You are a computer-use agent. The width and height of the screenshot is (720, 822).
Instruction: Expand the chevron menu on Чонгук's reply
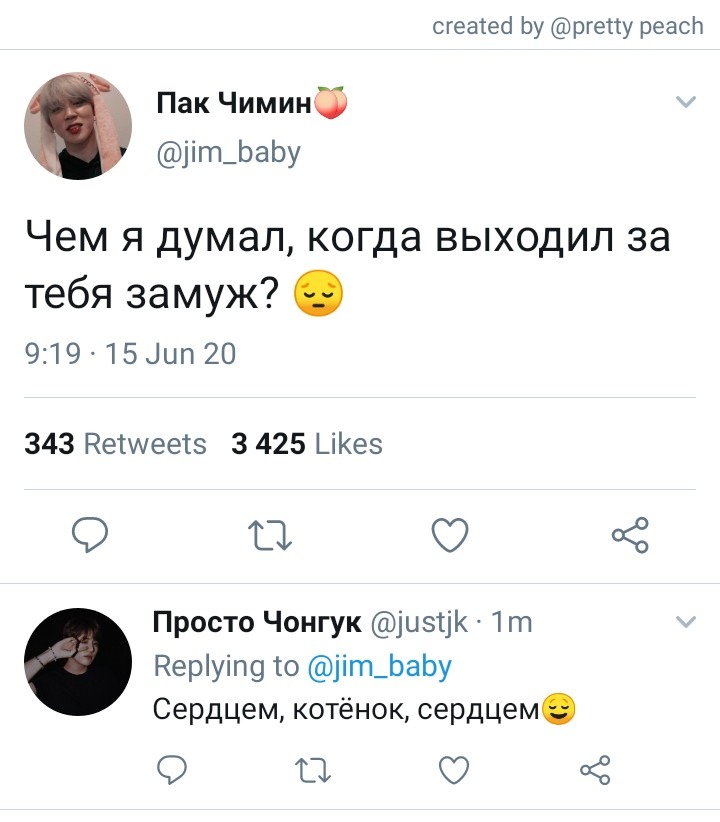(686, 622)
